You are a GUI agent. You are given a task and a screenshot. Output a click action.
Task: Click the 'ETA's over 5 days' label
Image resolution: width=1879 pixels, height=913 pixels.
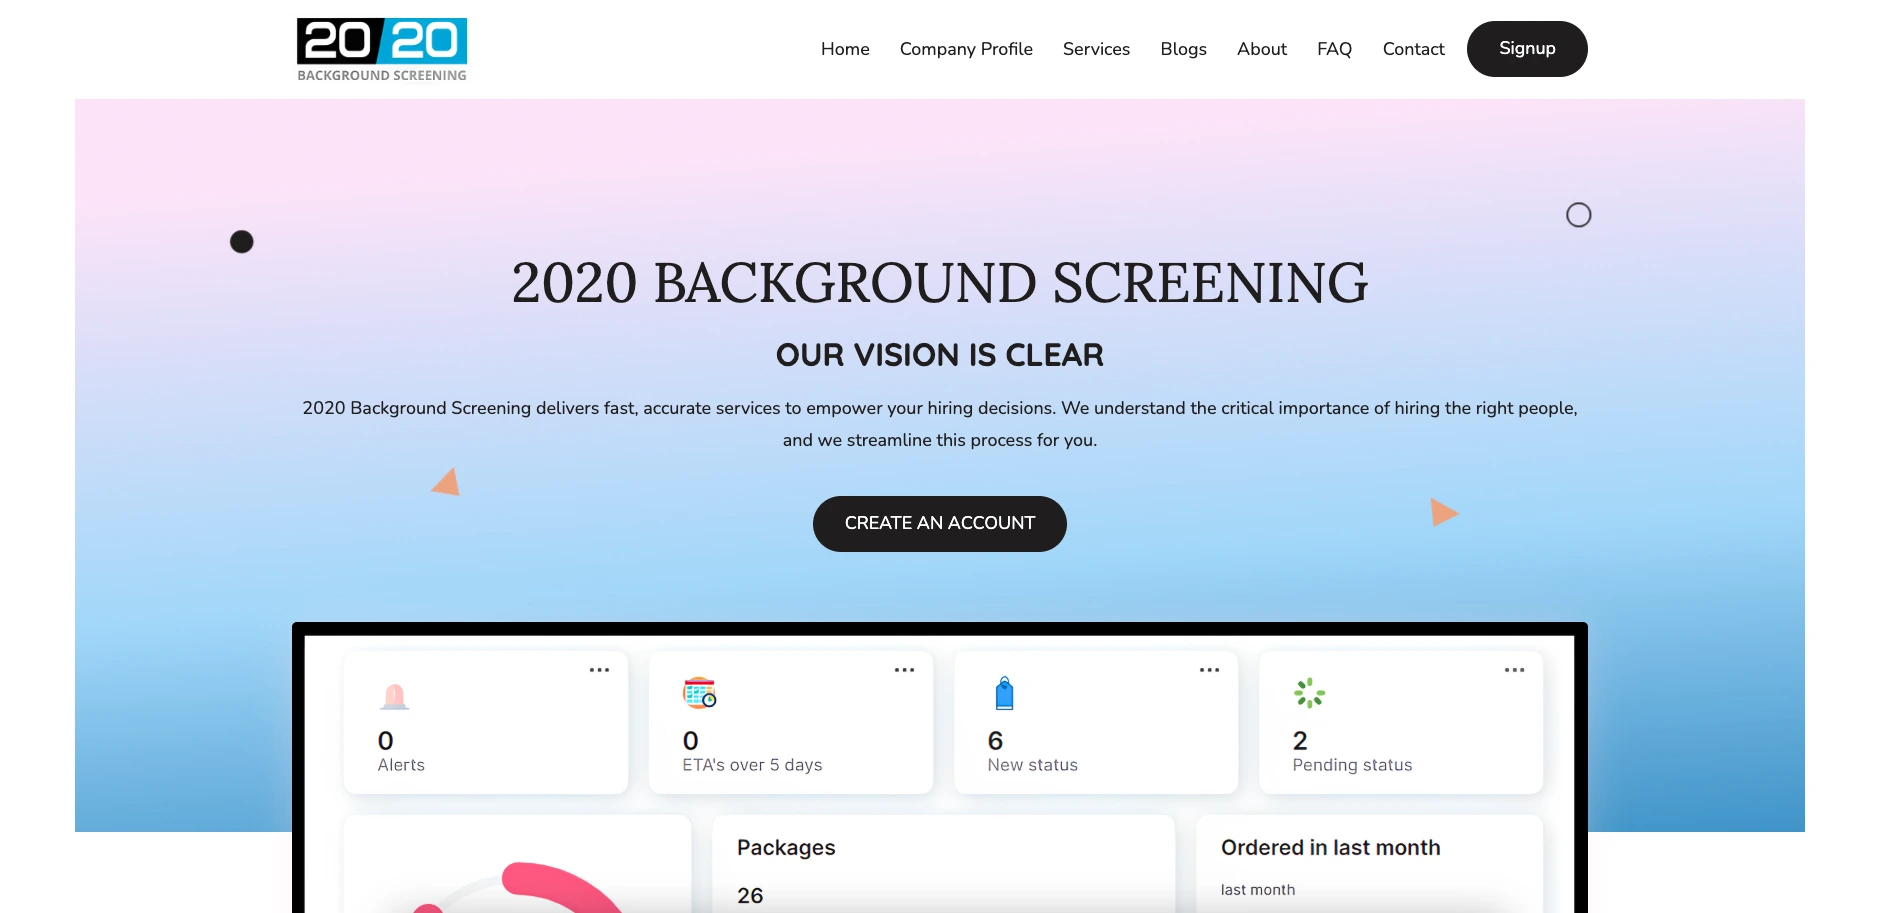point(752,765)
